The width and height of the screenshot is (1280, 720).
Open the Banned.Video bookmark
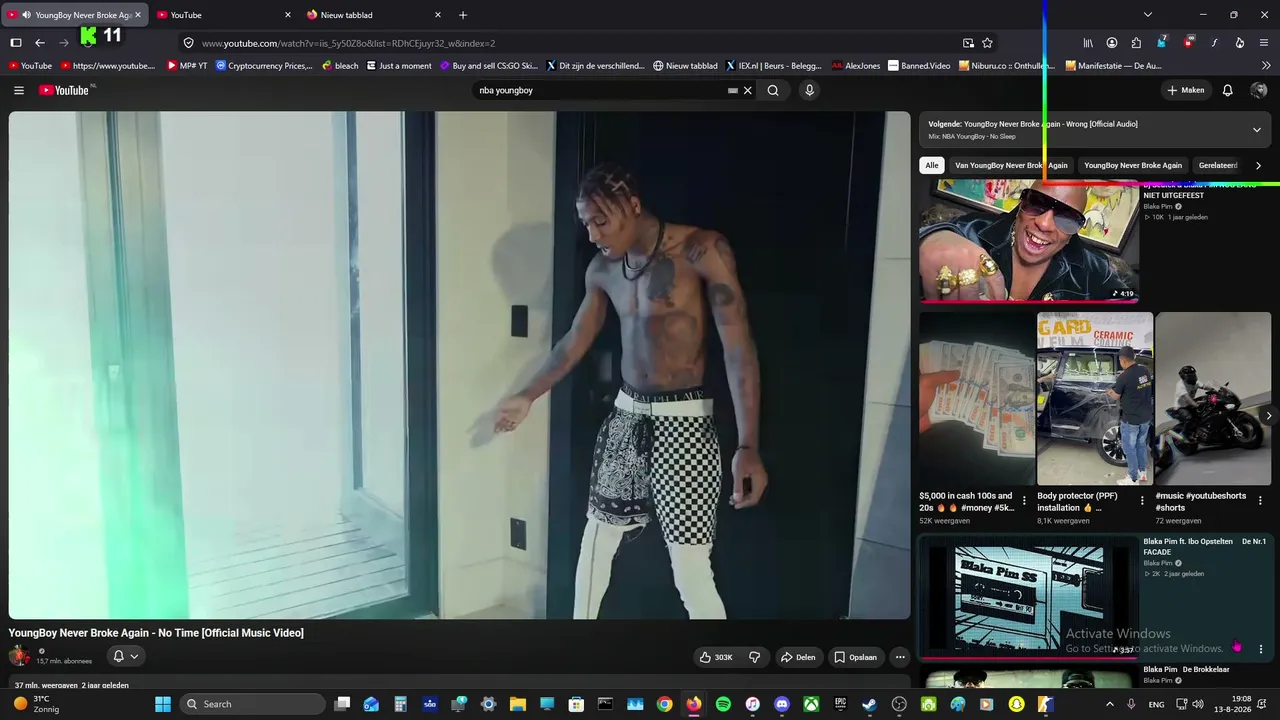coord(920,66)
